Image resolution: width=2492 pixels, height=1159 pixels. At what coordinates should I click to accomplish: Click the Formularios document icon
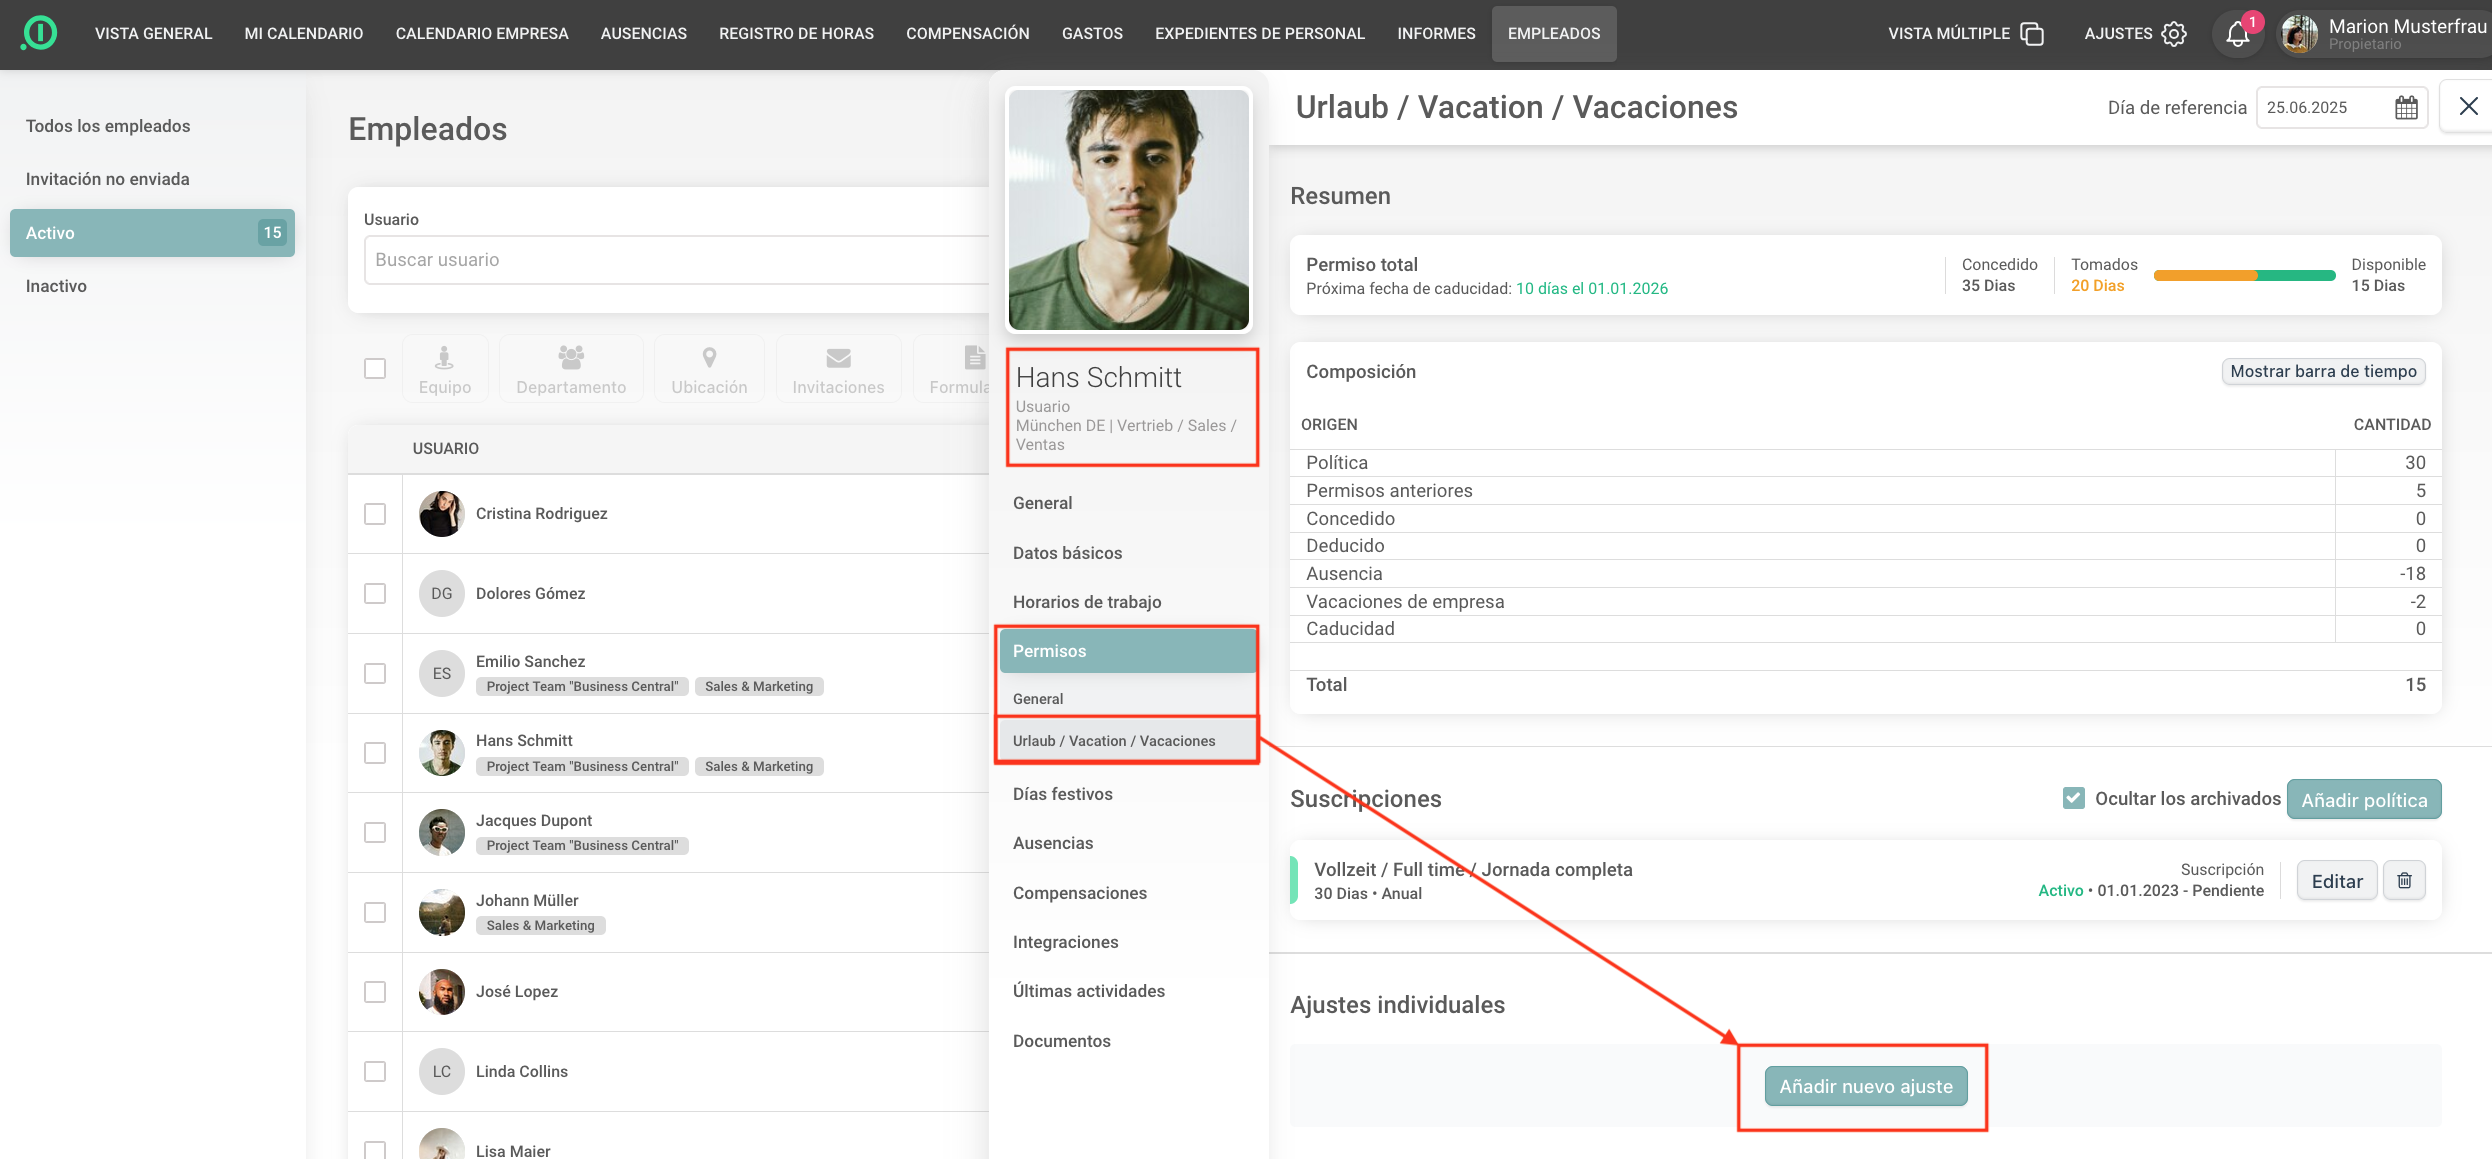(974, 357)
